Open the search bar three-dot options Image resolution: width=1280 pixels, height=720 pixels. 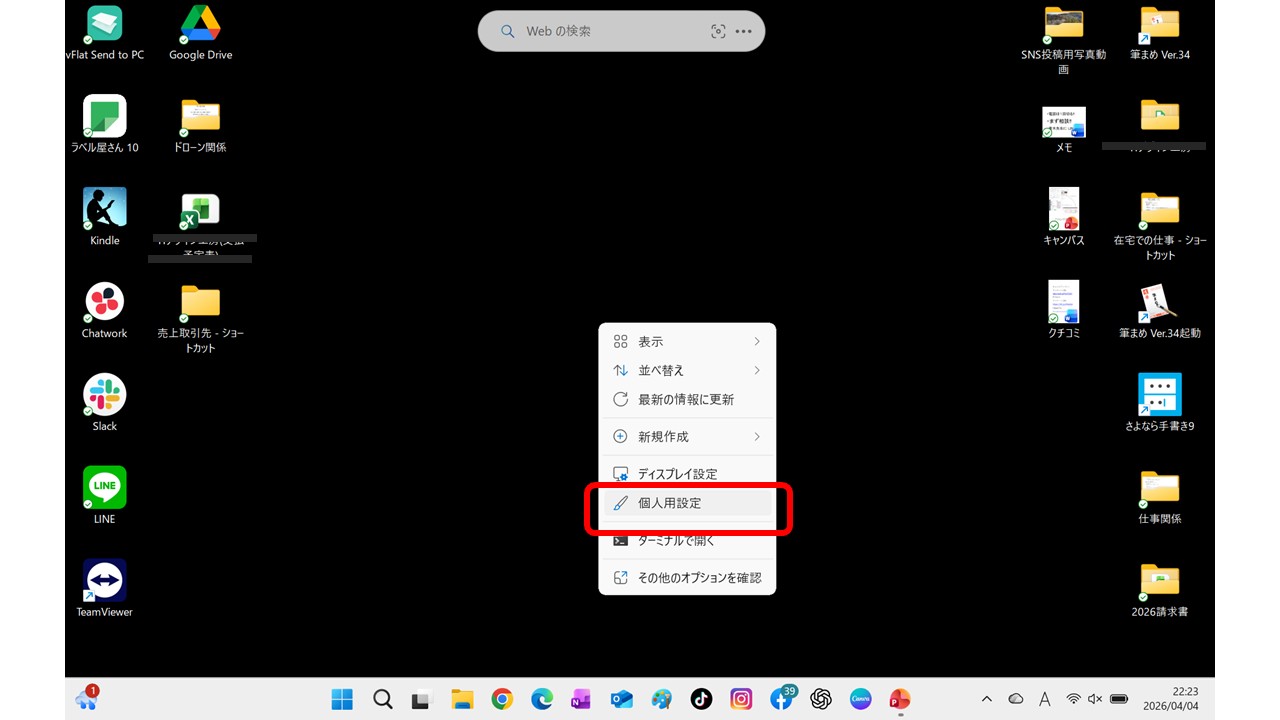pyautogui.click(x=743, y=31)
